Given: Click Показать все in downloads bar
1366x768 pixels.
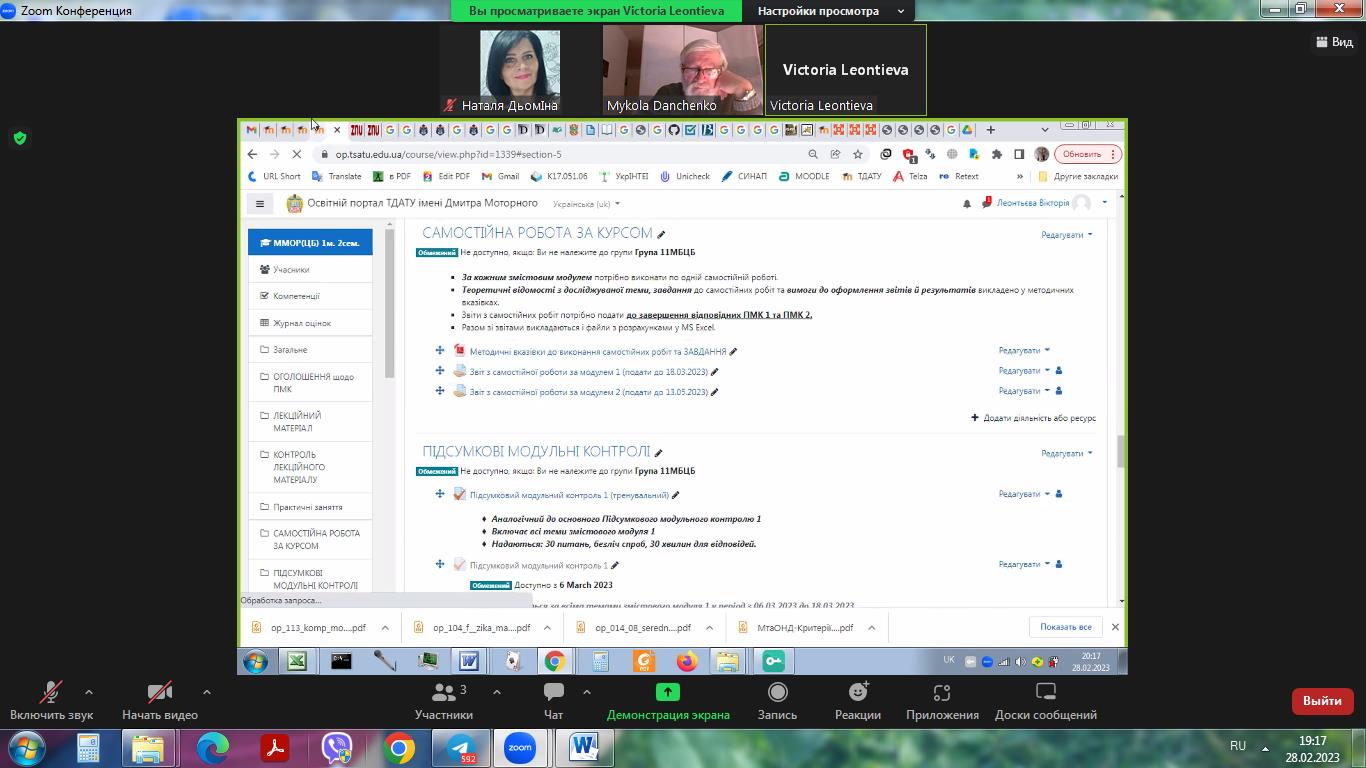Looking at the screenshot, I should point(1065,627).
